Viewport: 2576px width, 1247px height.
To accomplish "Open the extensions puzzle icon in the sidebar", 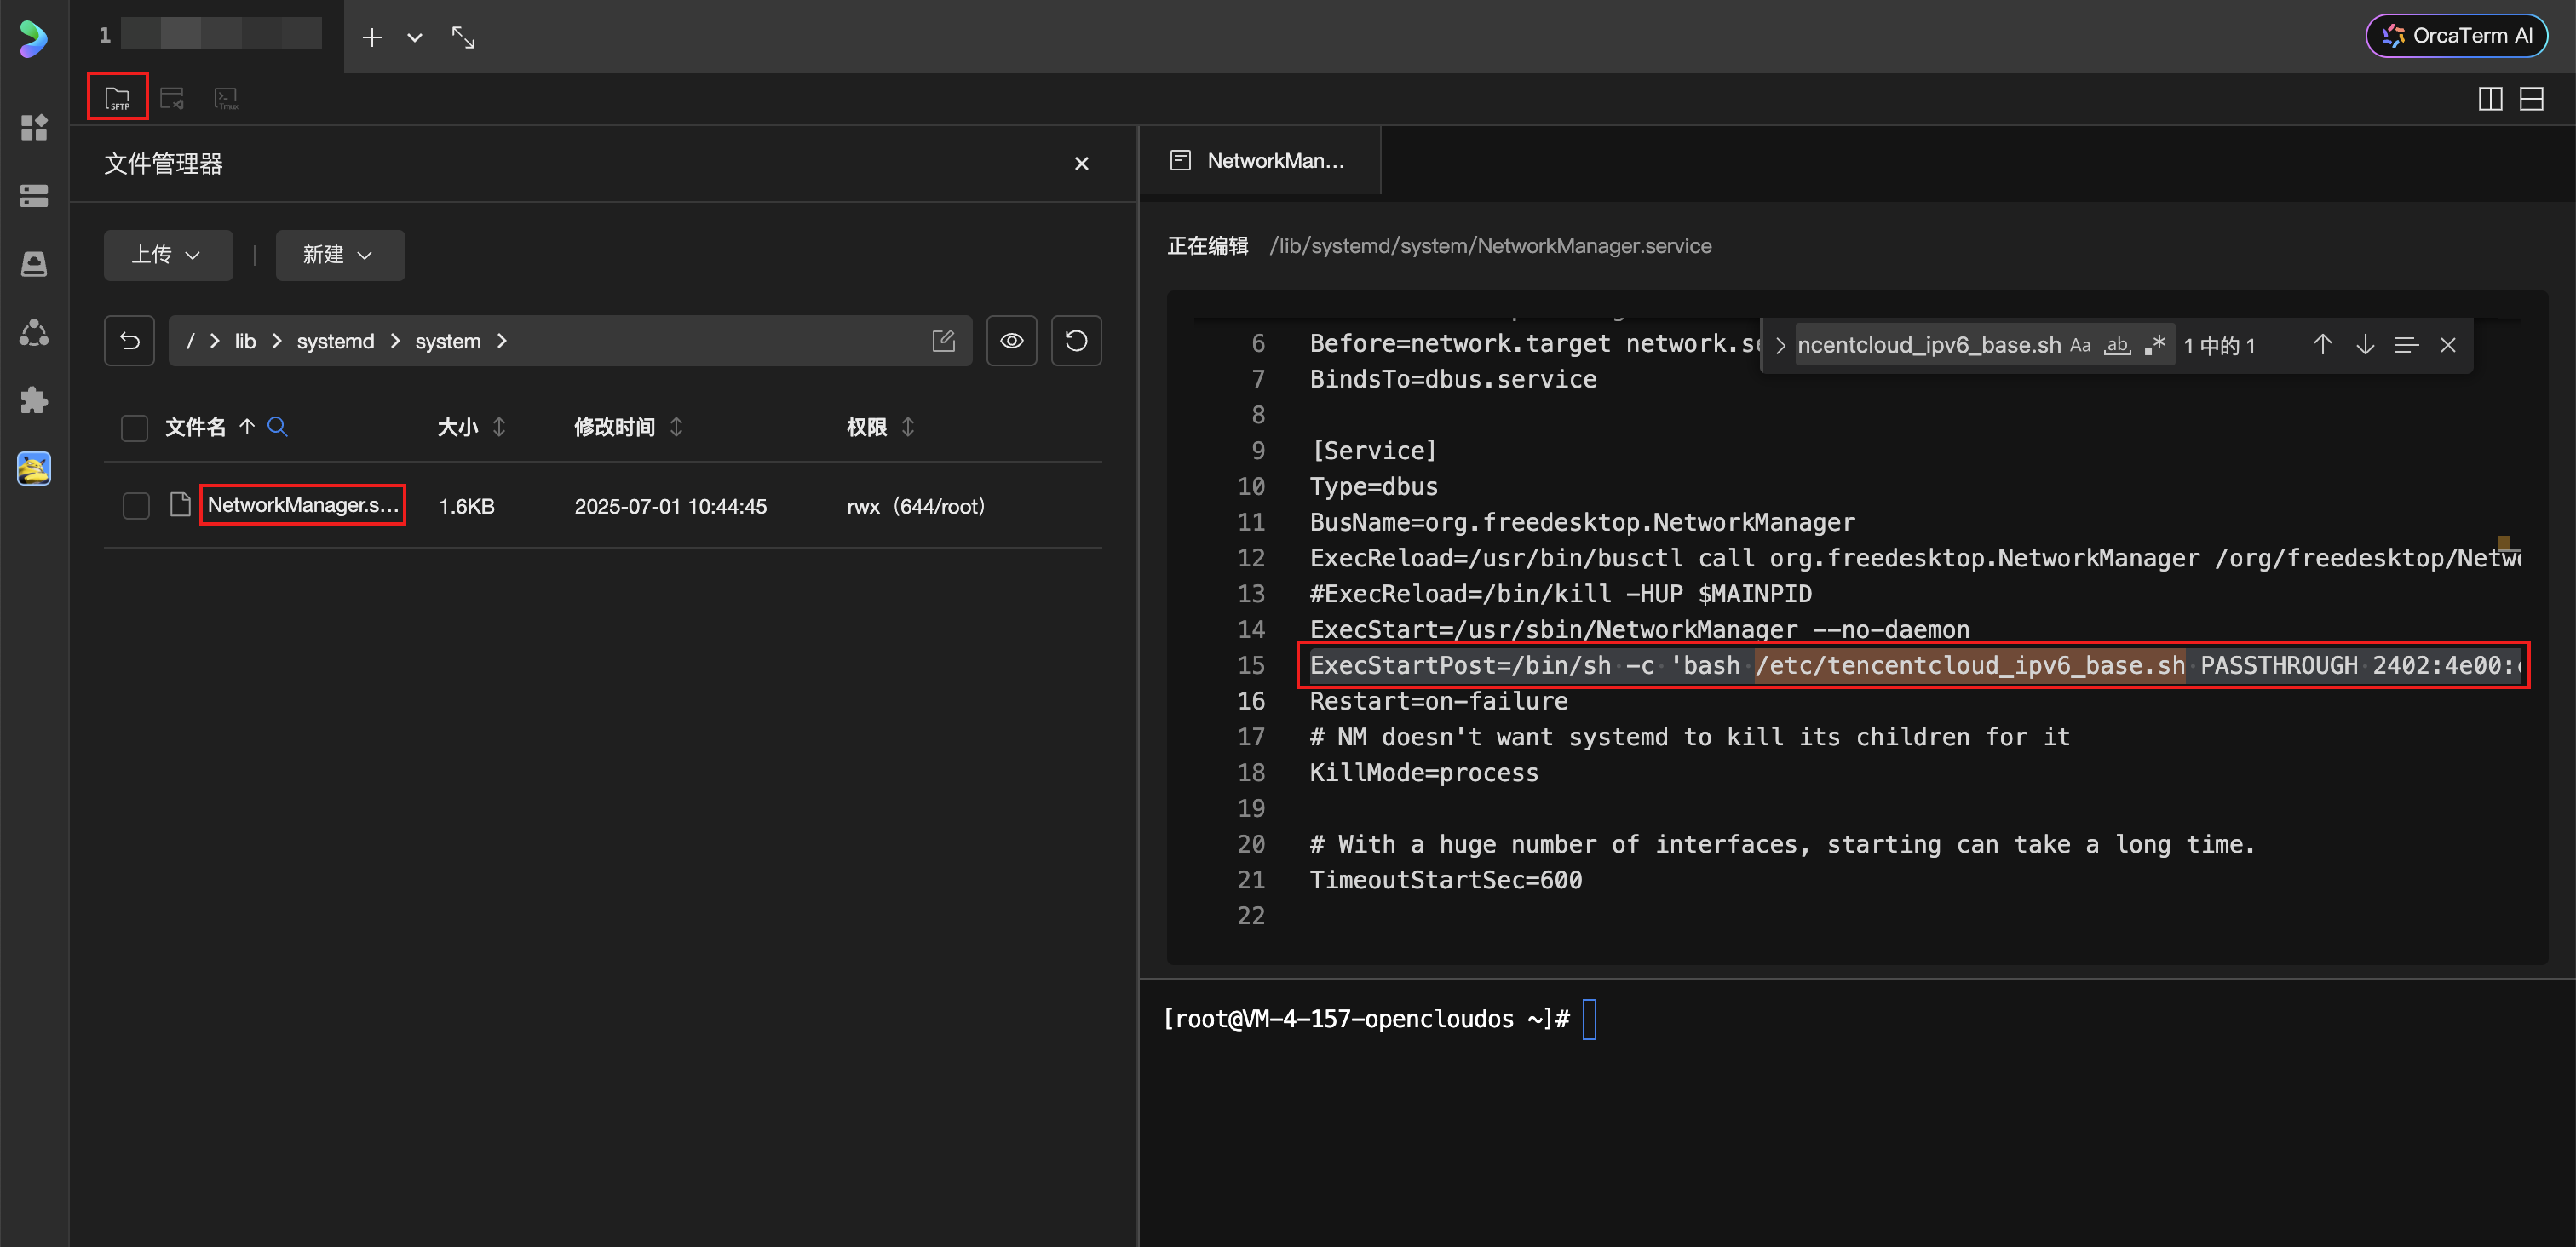I will click(34, 400).
